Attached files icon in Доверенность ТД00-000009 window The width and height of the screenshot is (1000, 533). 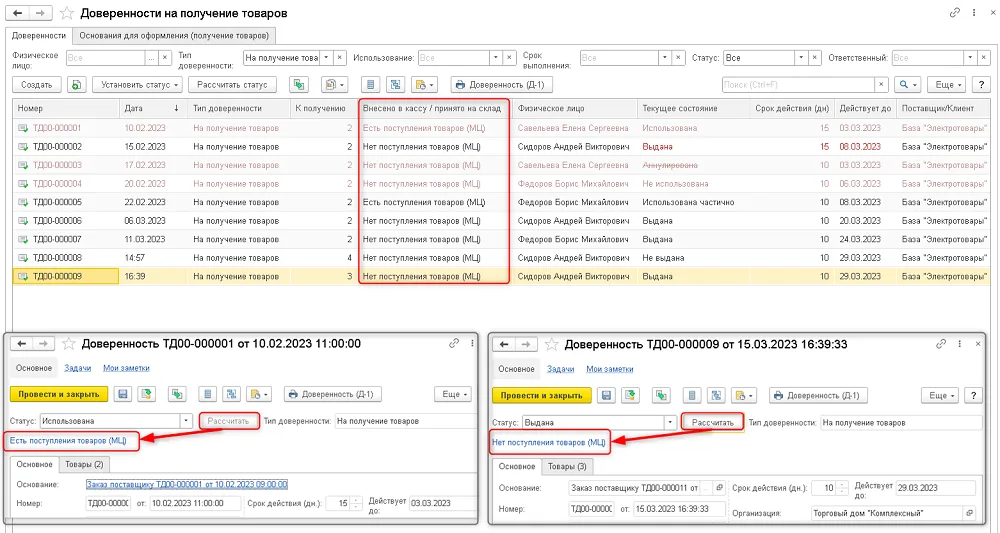(x=744, y=396)
